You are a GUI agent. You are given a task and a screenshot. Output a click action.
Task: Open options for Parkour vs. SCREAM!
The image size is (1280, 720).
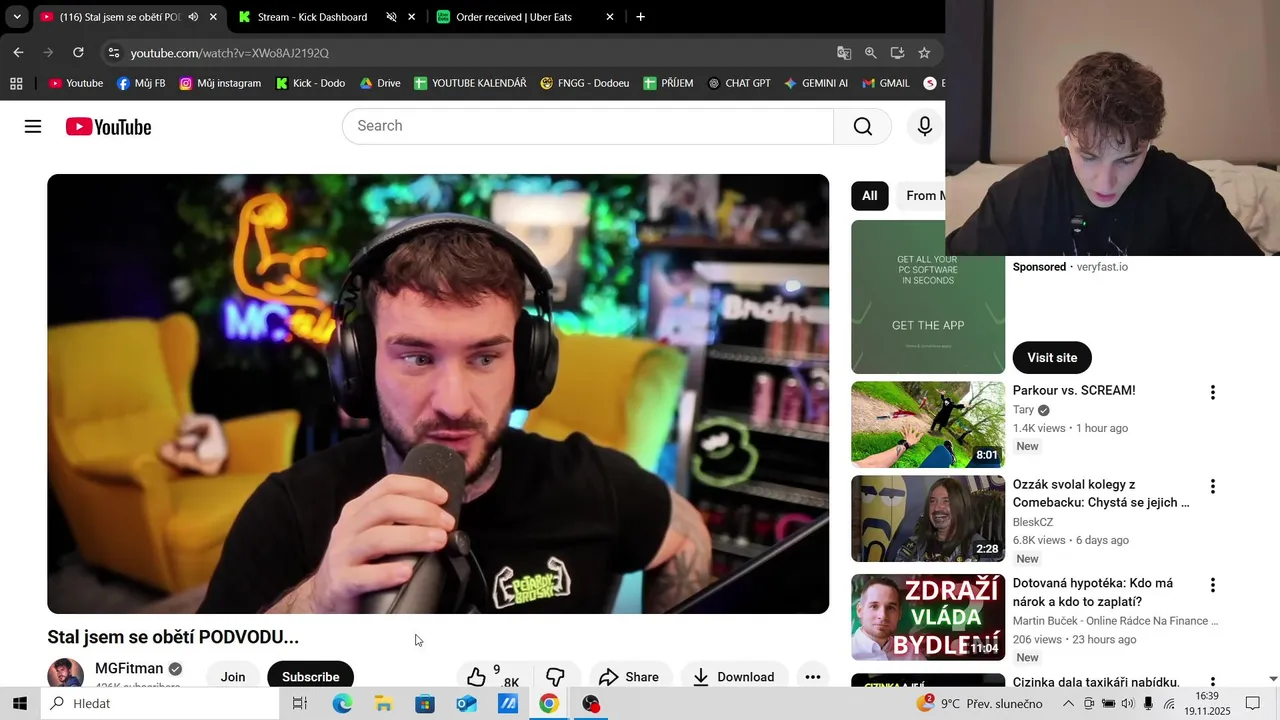(x=1212, y=392)
